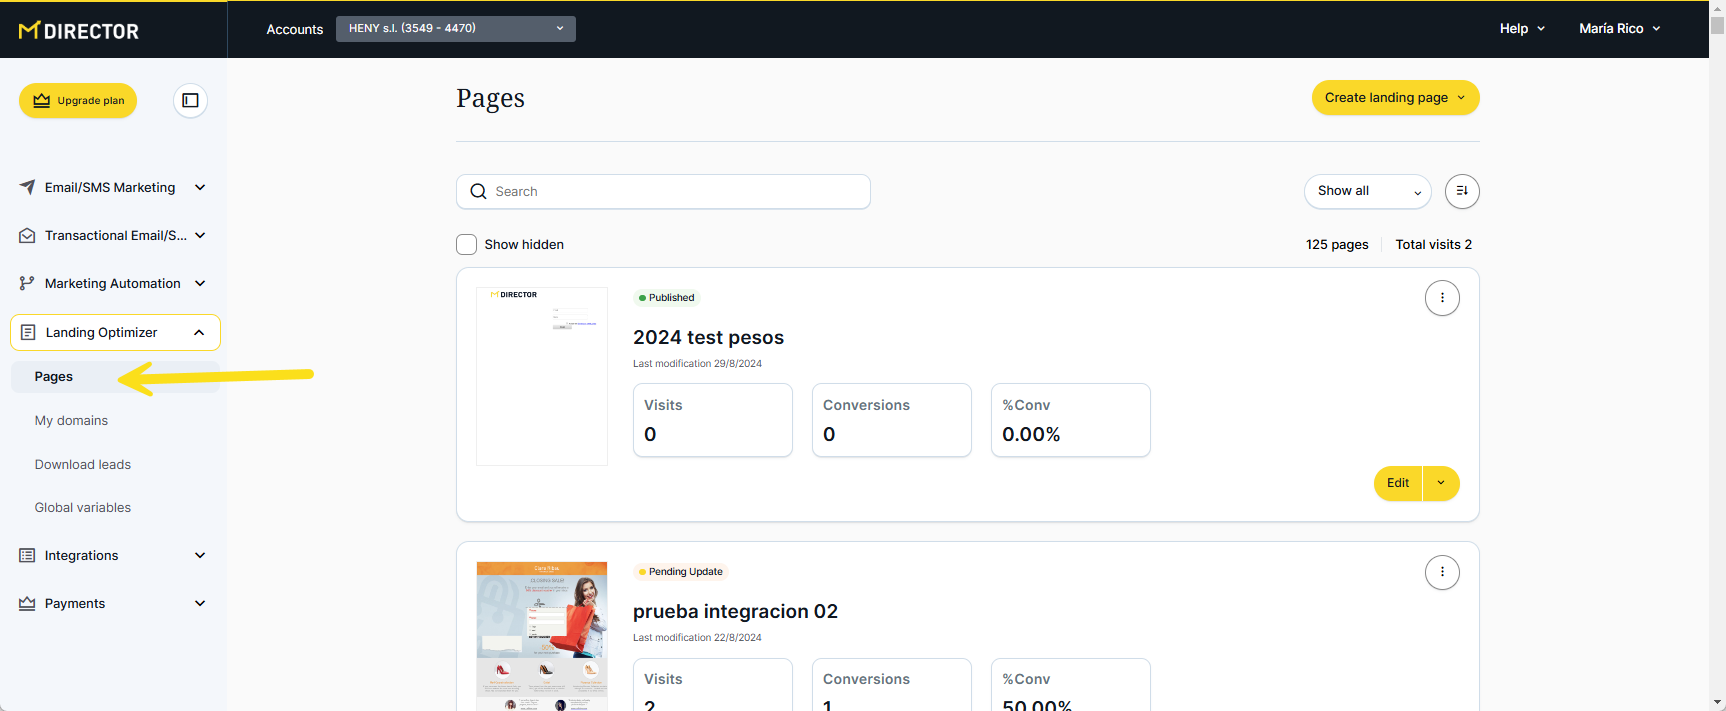Click the Integrations list icon
This screenshot has width=1726, height=711.
coord(27,556)
